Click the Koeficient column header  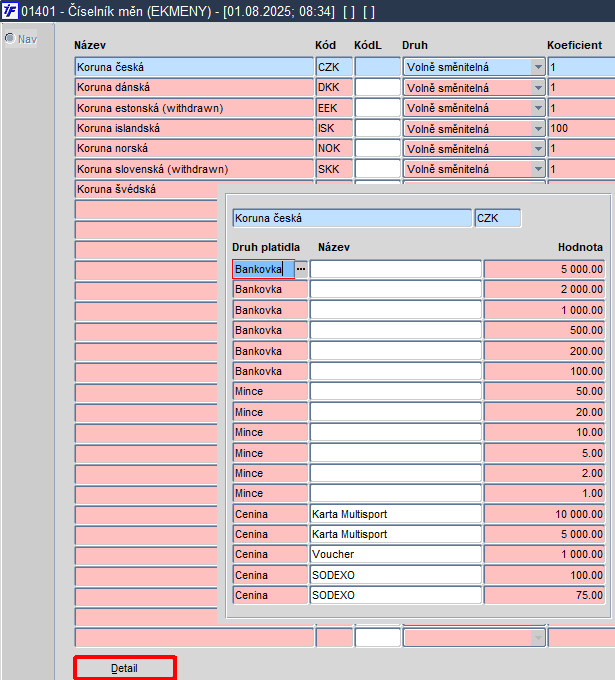click(575, 45)
